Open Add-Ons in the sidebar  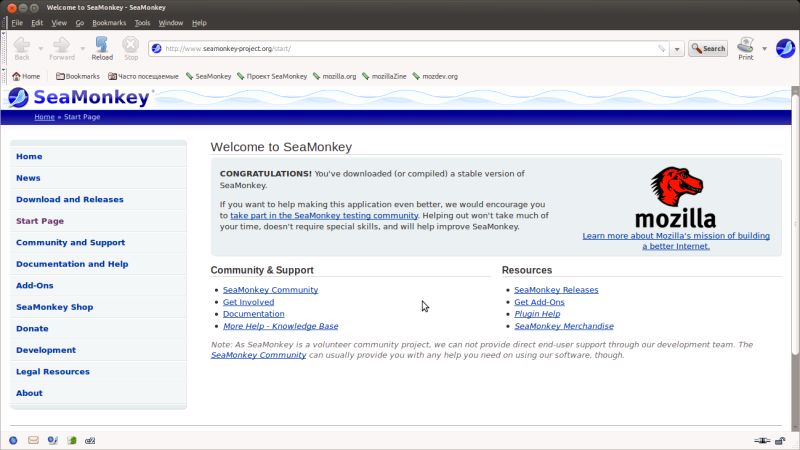[x=34, y=286]
